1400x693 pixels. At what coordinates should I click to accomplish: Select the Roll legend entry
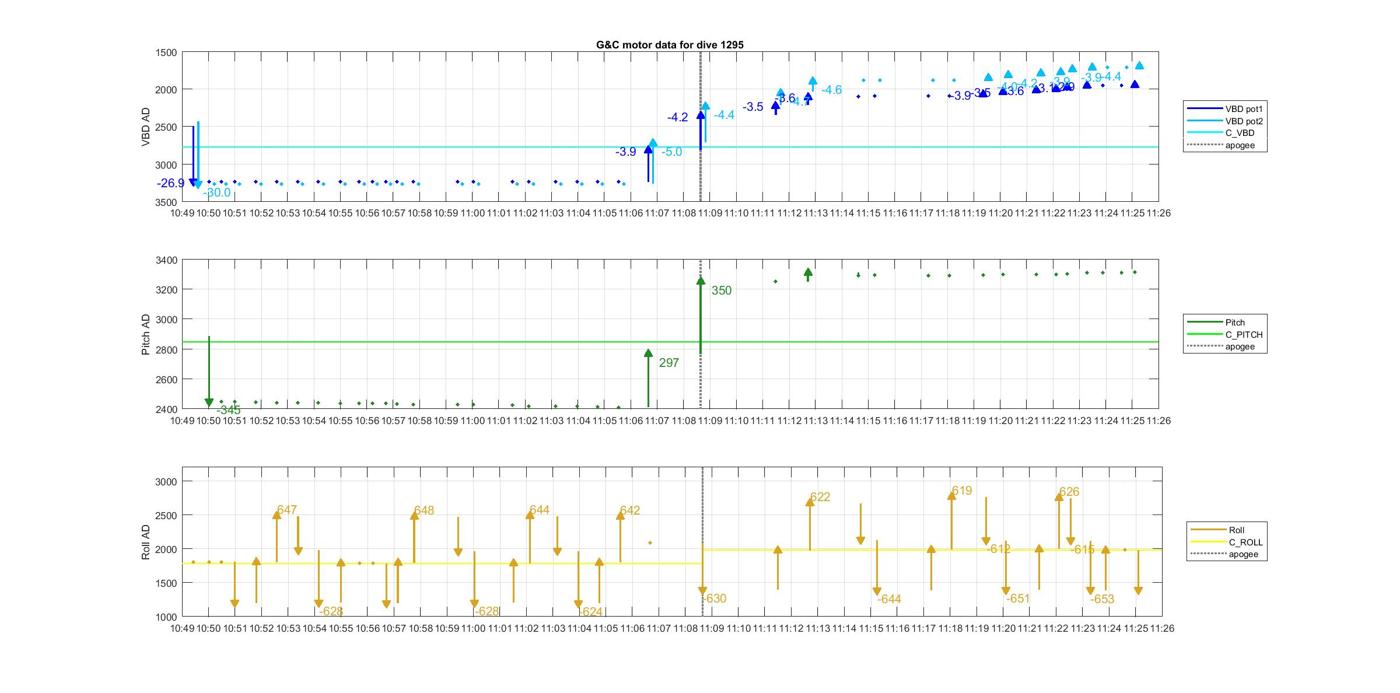pyautogui.click(x=1236, y=529)
